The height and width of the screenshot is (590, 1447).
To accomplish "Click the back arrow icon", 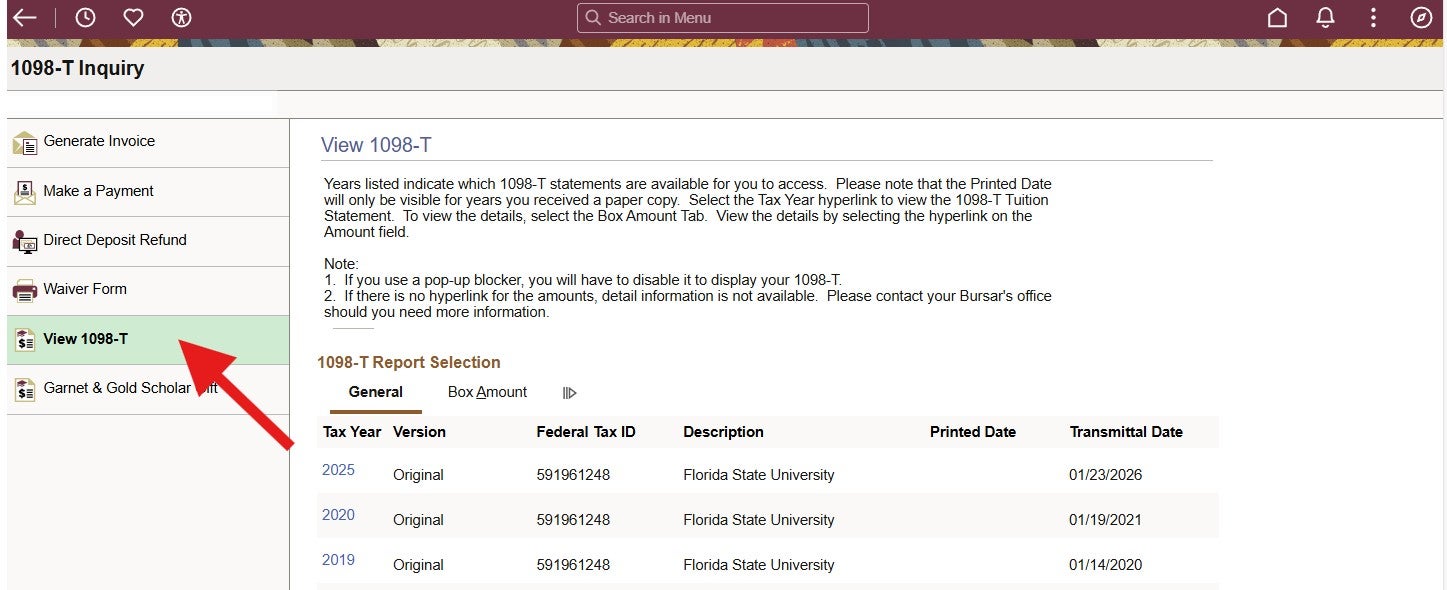I will click(24, 18).
